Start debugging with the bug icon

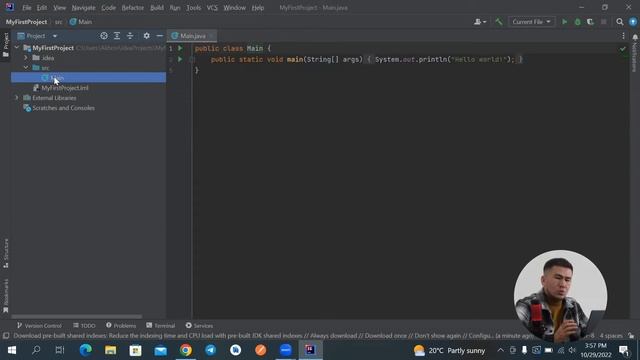point(578,22)
